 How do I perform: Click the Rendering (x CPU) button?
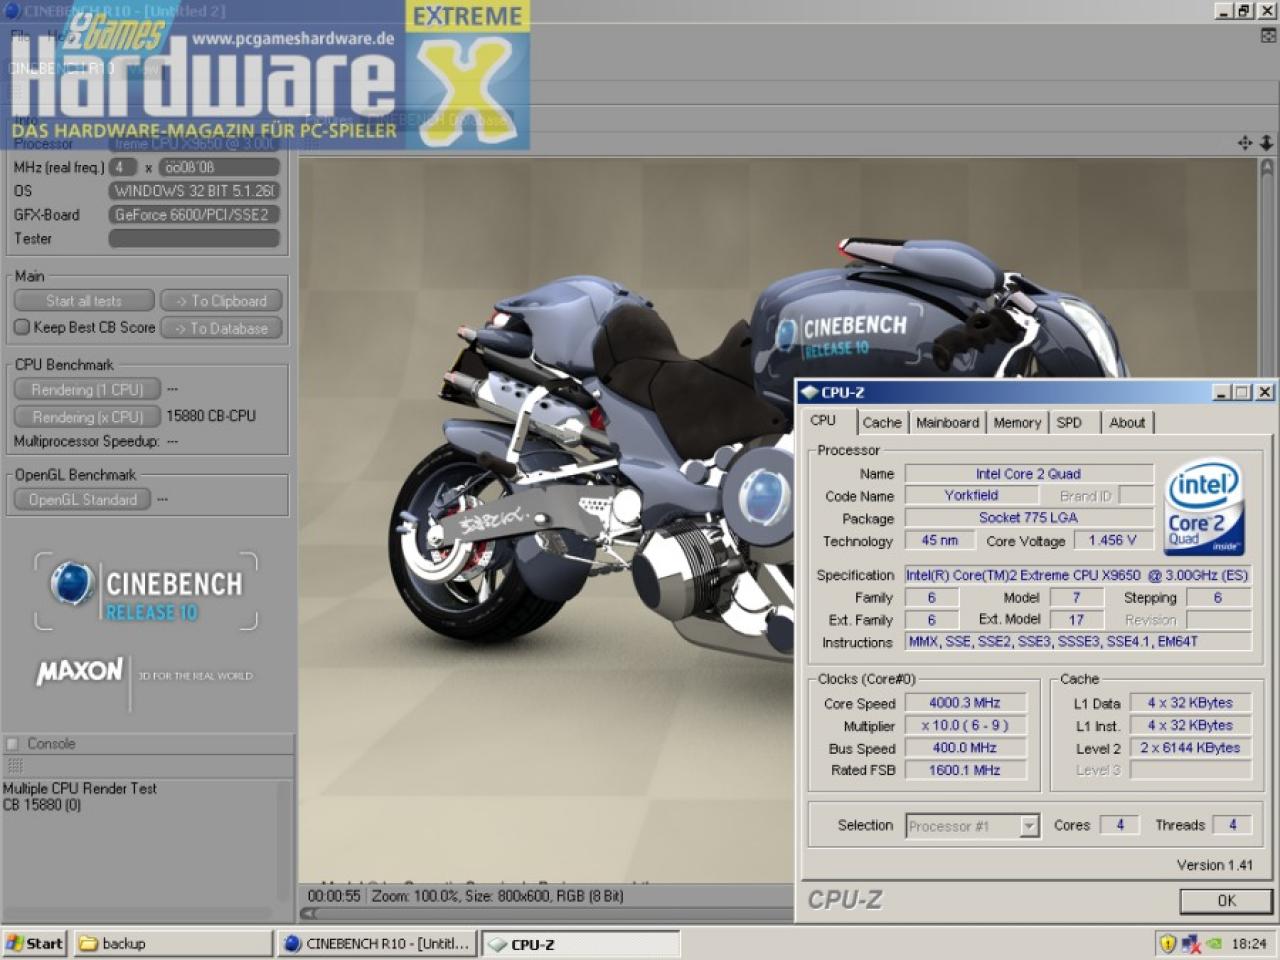coord(87,417)
